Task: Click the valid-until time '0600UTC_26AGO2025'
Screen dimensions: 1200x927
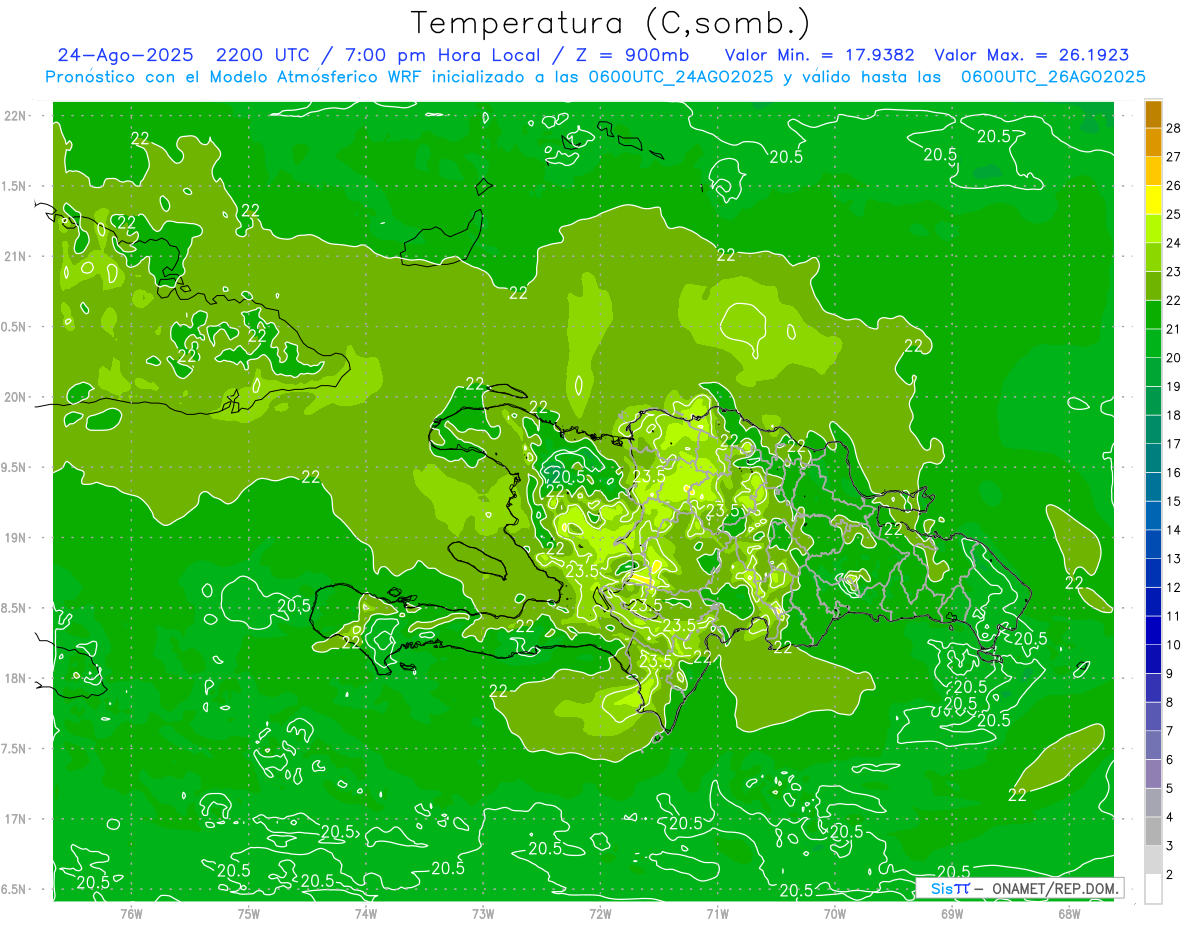Action: tap(1053, 77)
